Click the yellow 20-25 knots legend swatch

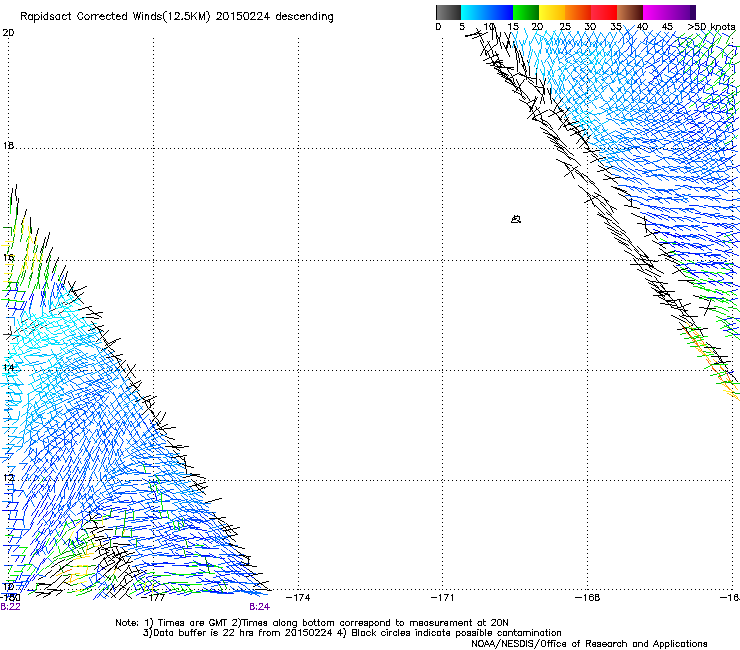point(552,12)
